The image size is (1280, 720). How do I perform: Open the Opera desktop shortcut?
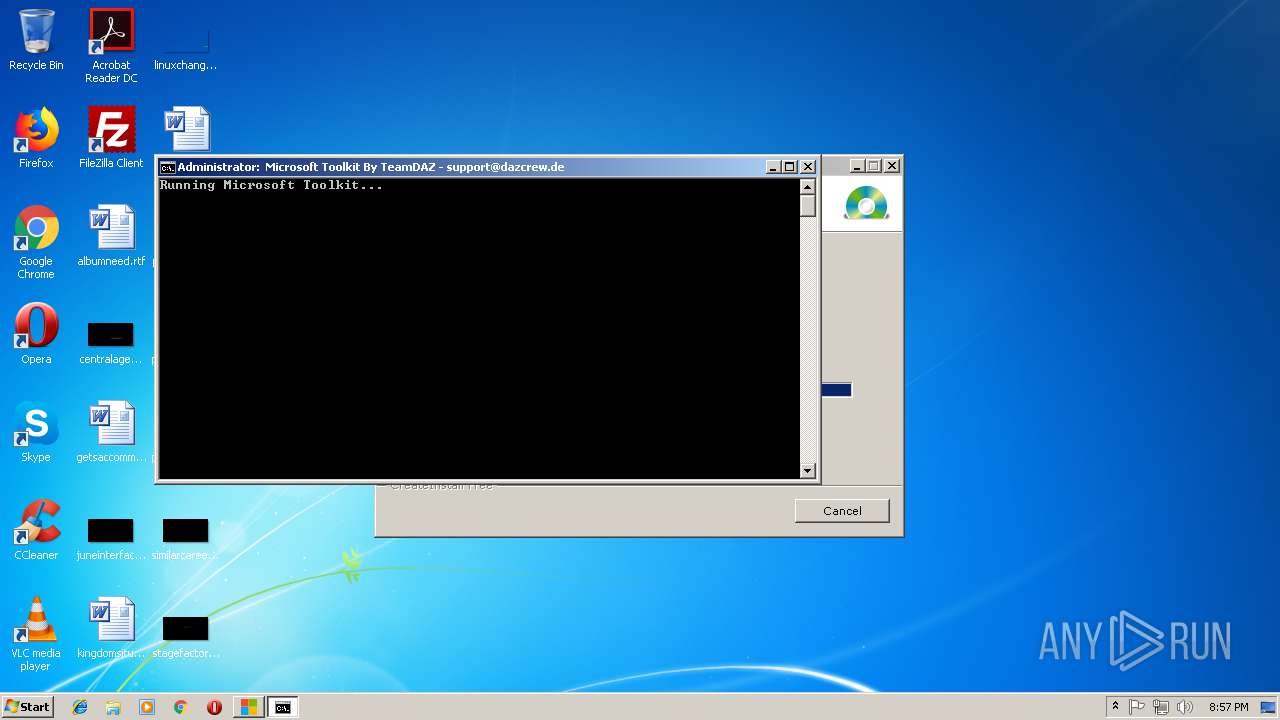tap(36, 334)
